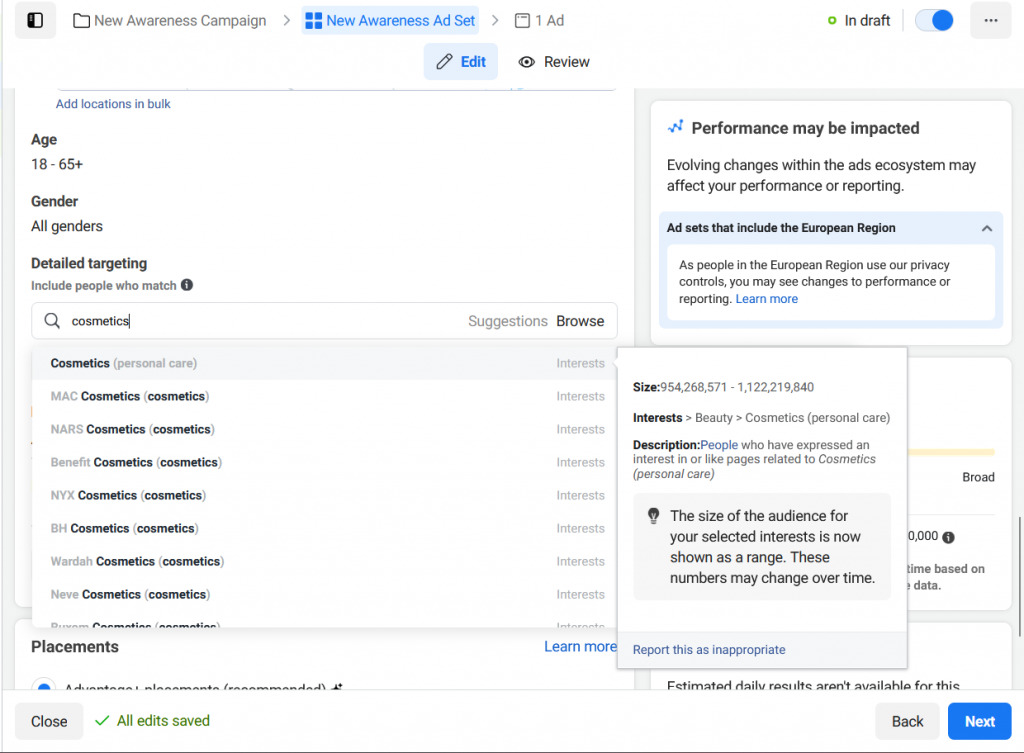Toggle the ad set on/off switch

tap(934, 20)
